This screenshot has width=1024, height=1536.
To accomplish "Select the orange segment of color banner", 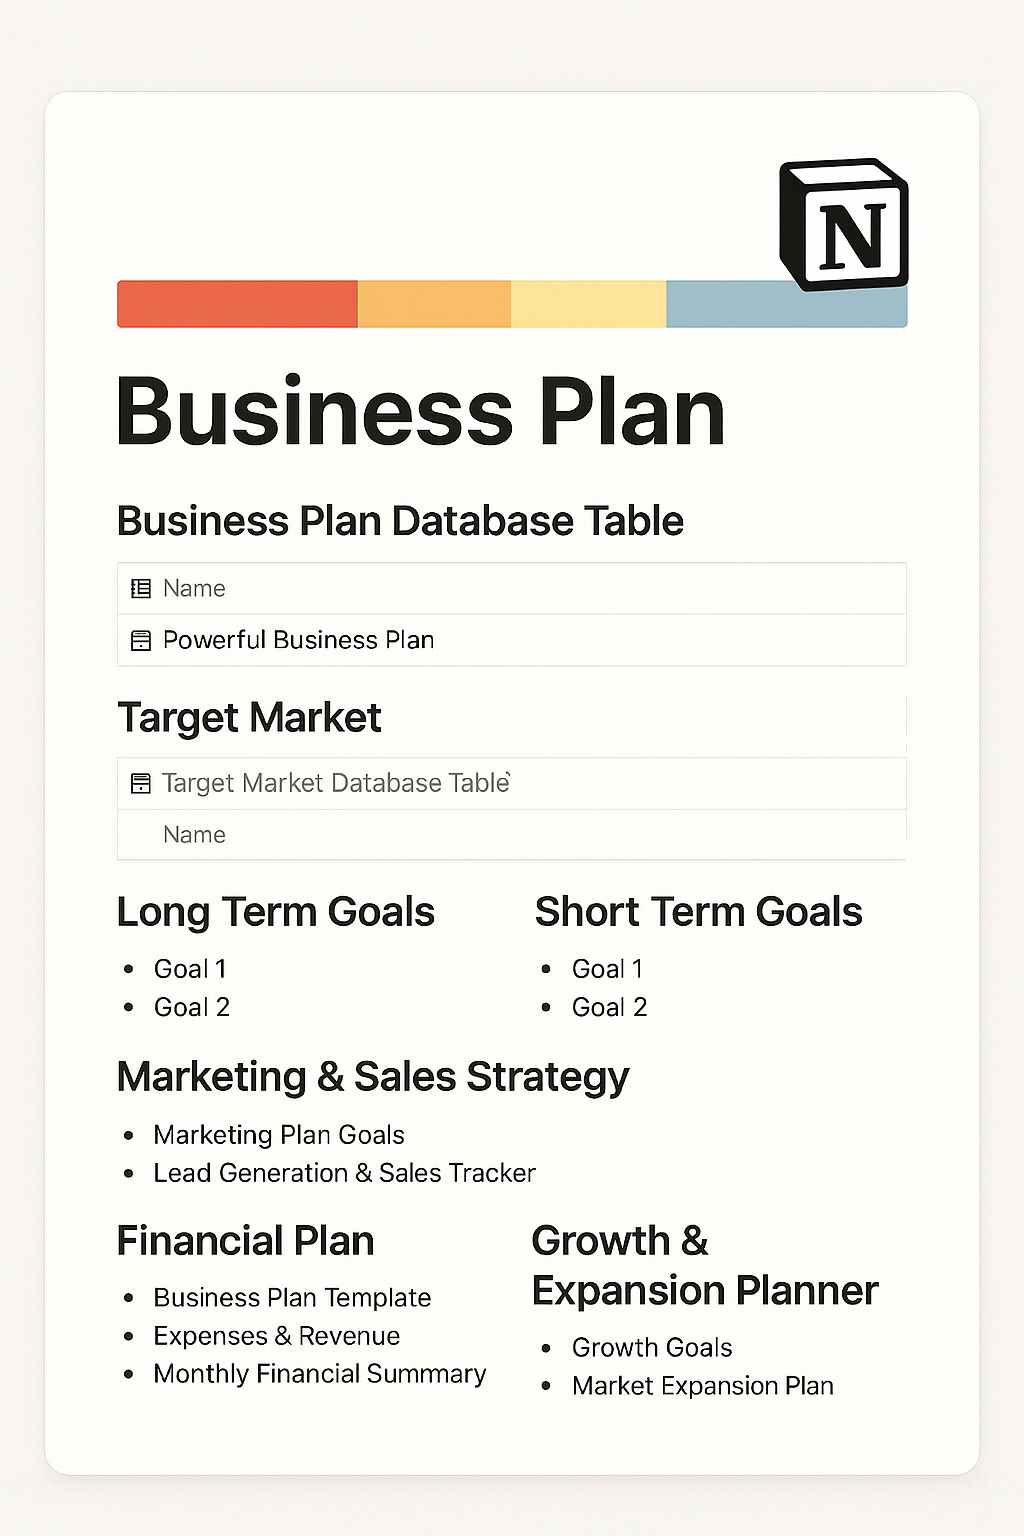I will [x=434, y=304].
